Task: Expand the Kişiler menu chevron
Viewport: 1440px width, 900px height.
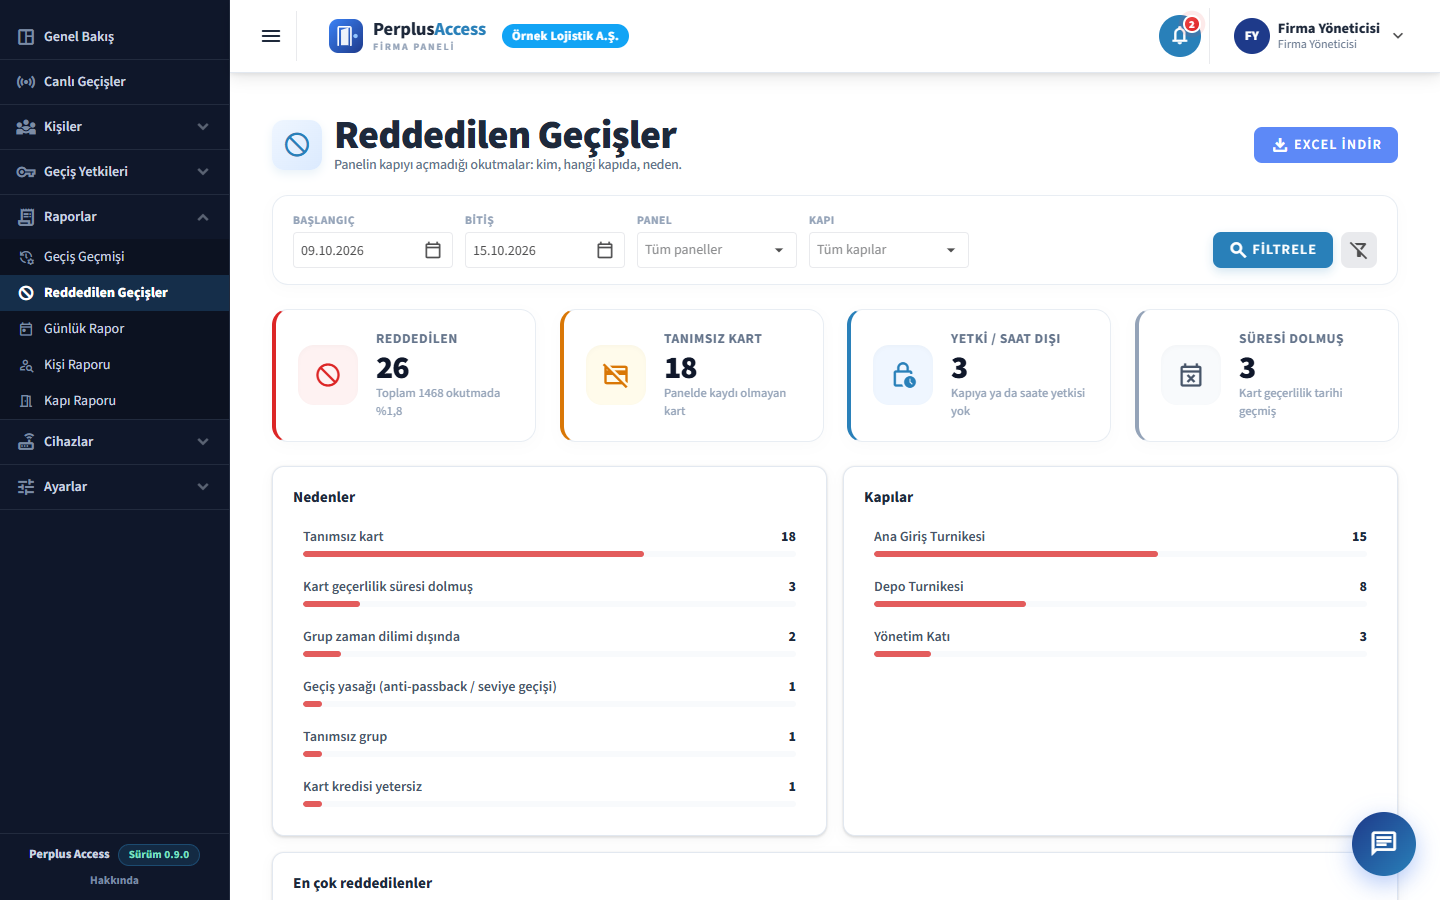Action: coord(203,127)
